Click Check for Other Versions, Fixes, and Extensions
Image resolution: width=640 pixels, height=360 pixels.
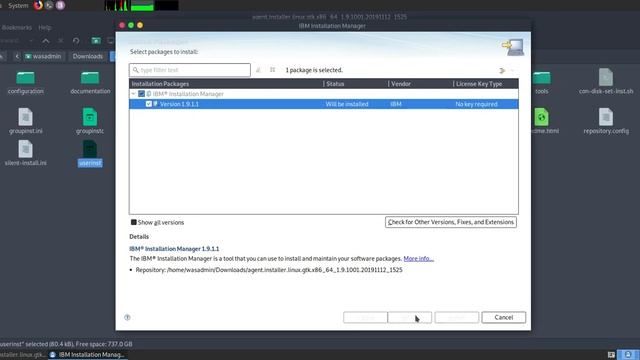451,222
